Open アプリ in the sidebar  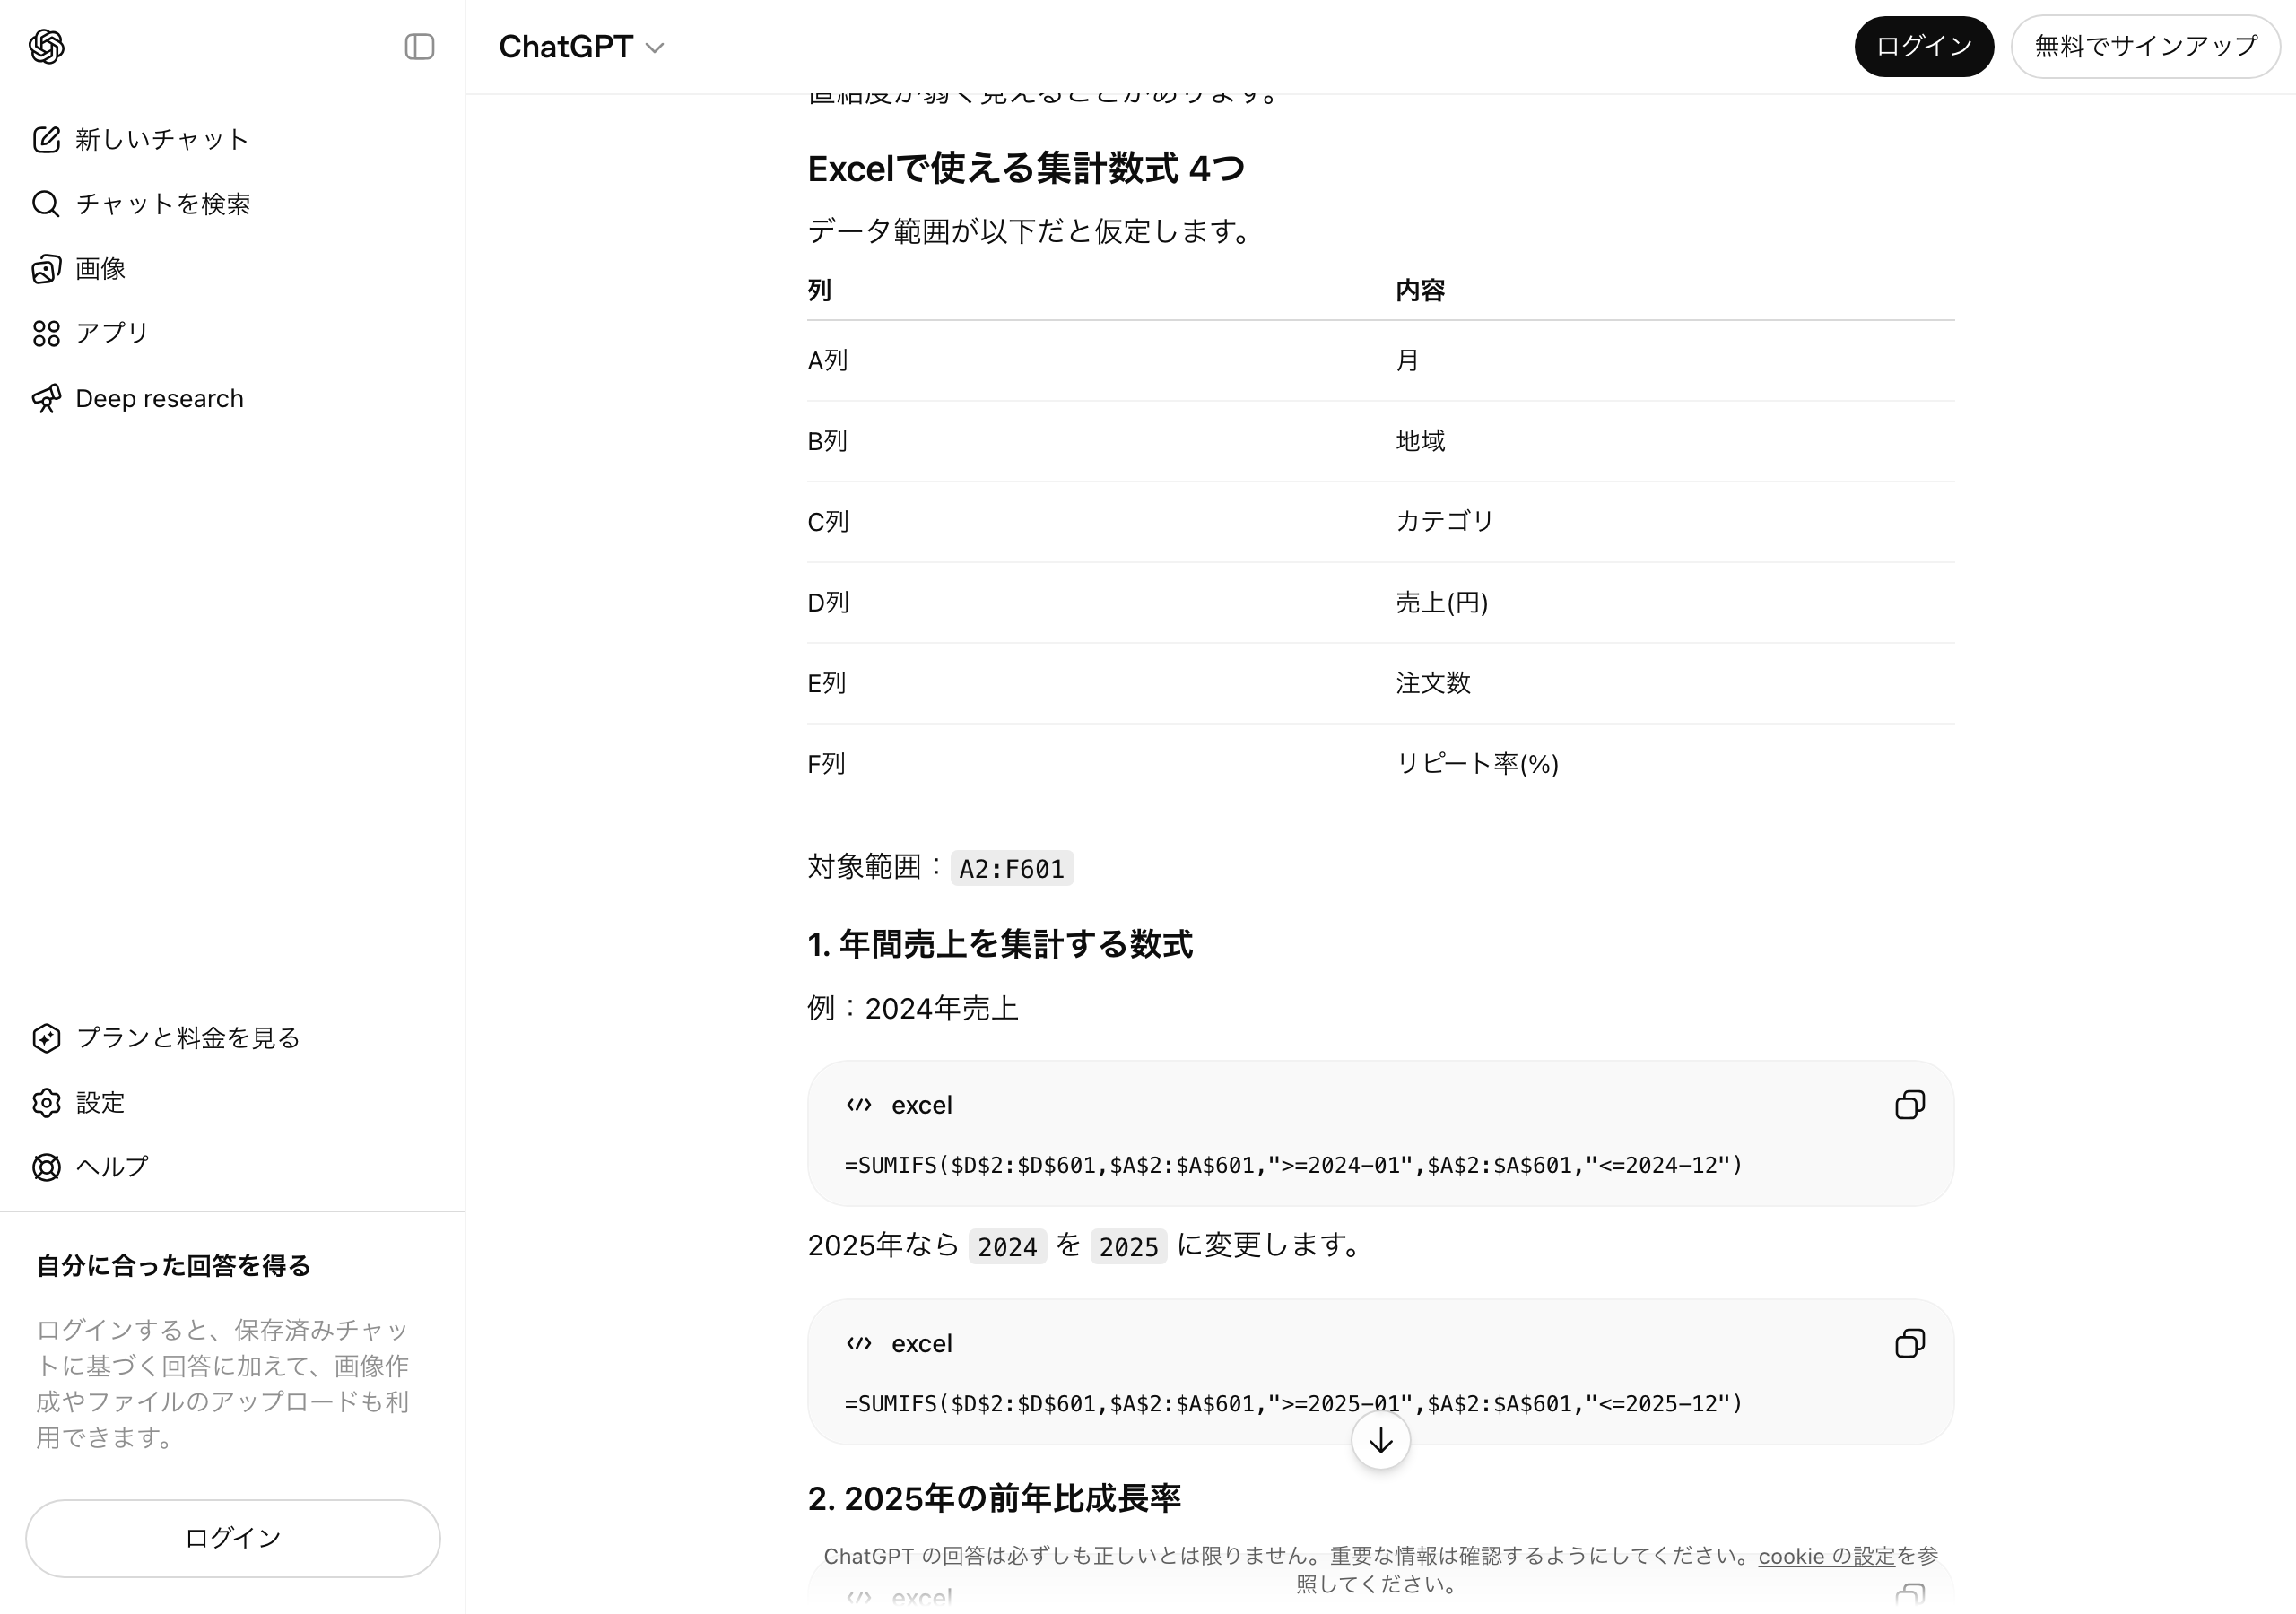(x=232, y=333)
